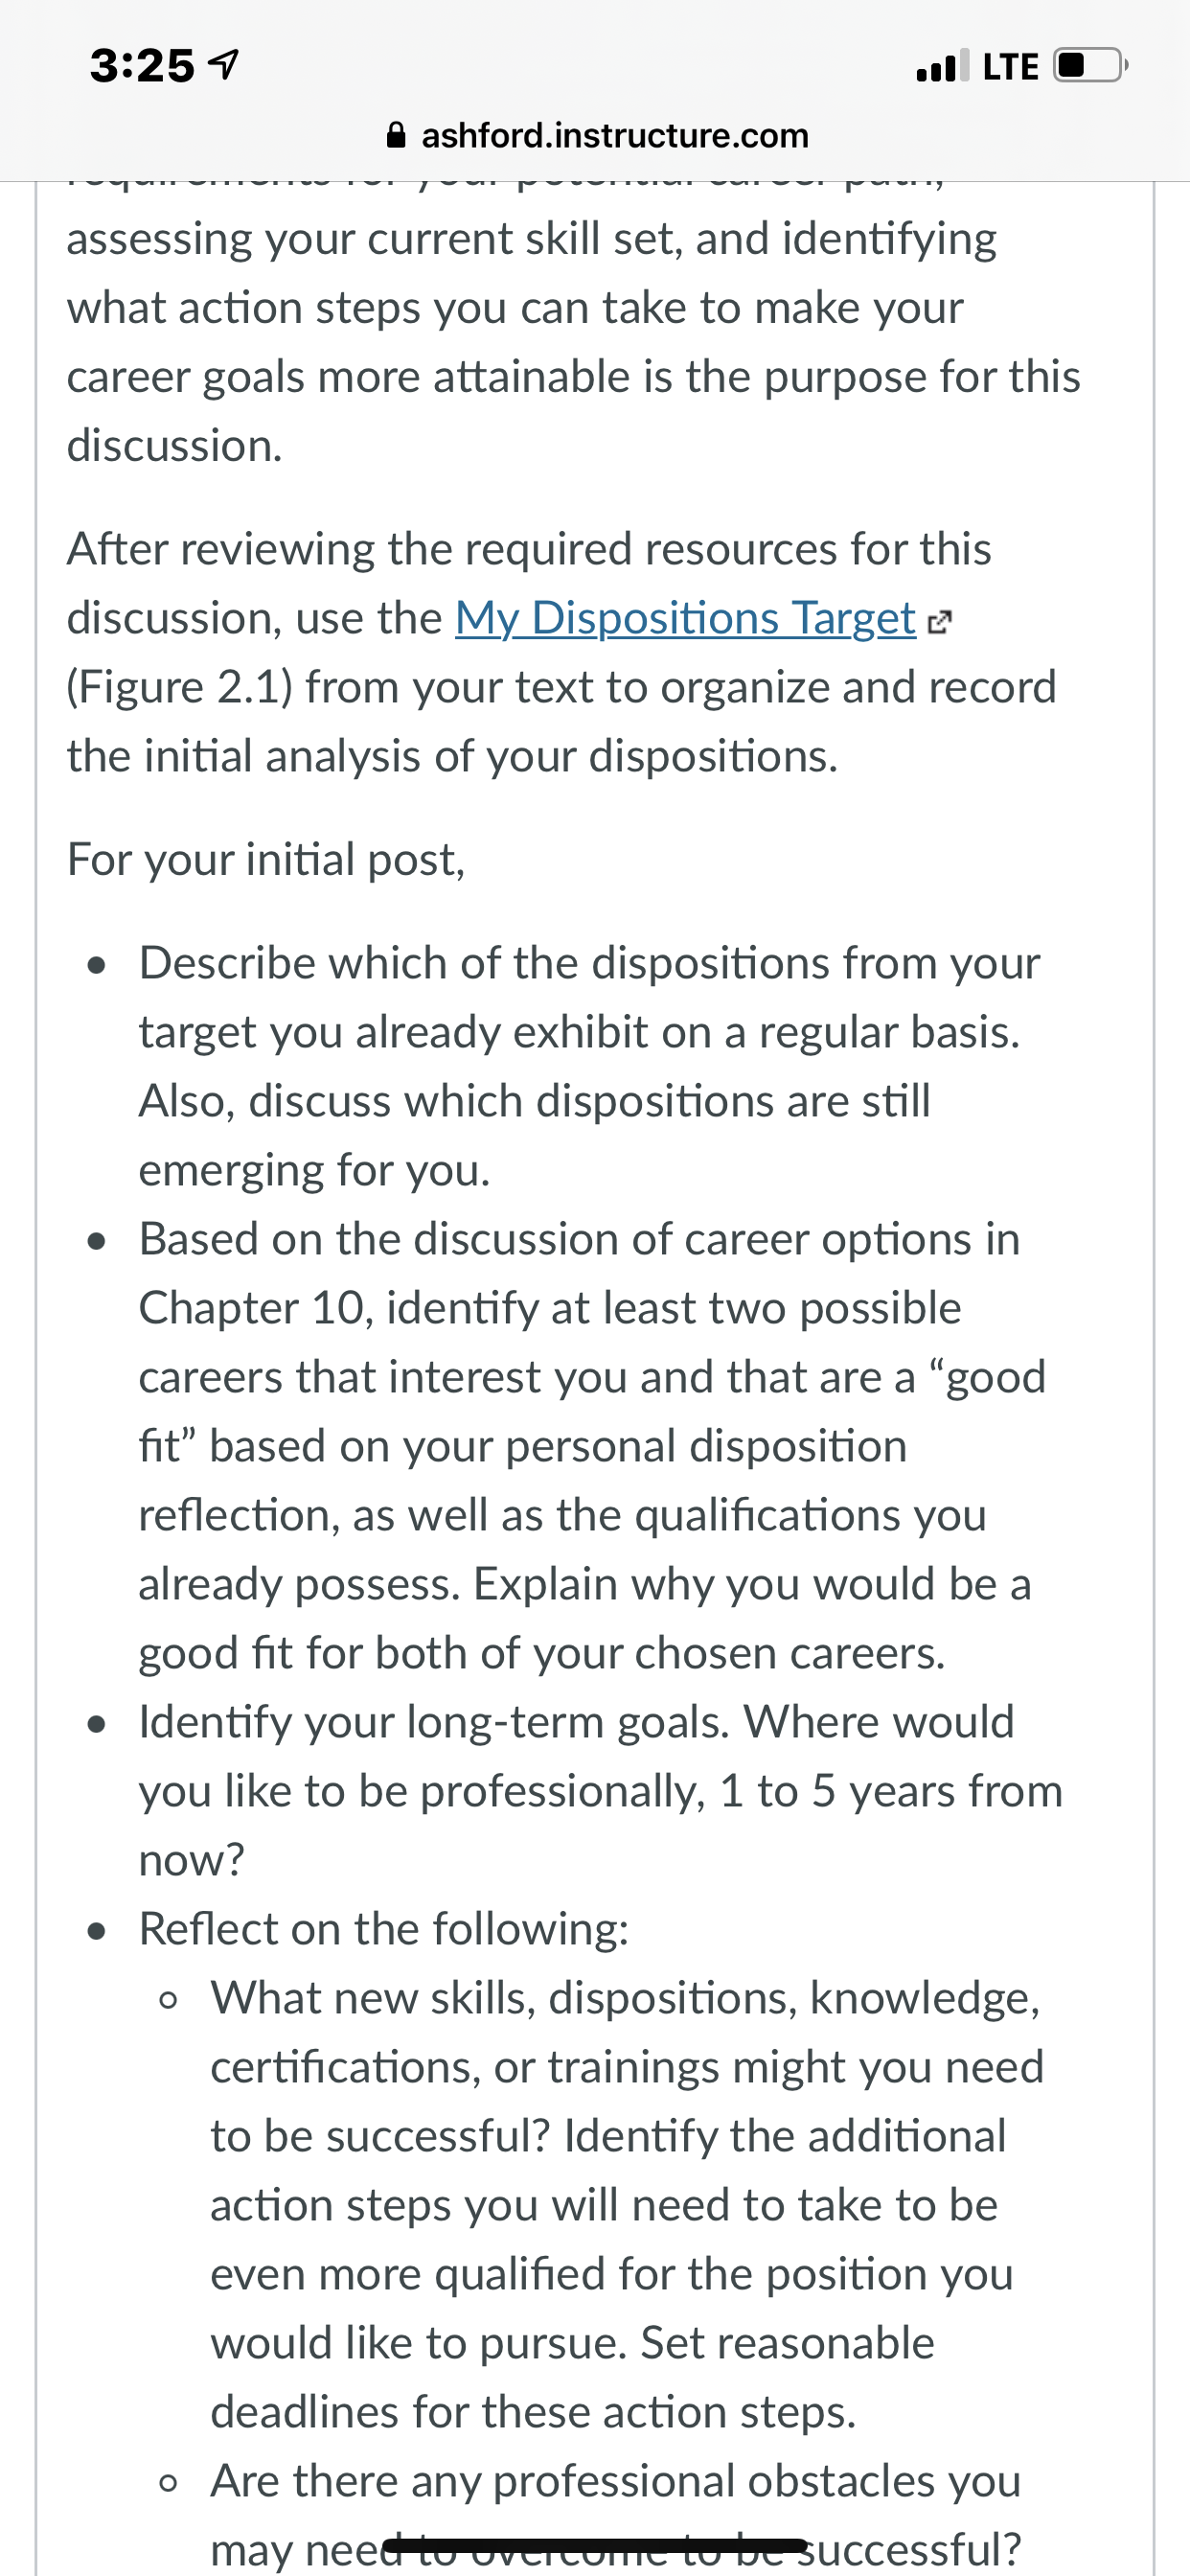Tap the LTE network indicator

click(x=1010, y=67)
